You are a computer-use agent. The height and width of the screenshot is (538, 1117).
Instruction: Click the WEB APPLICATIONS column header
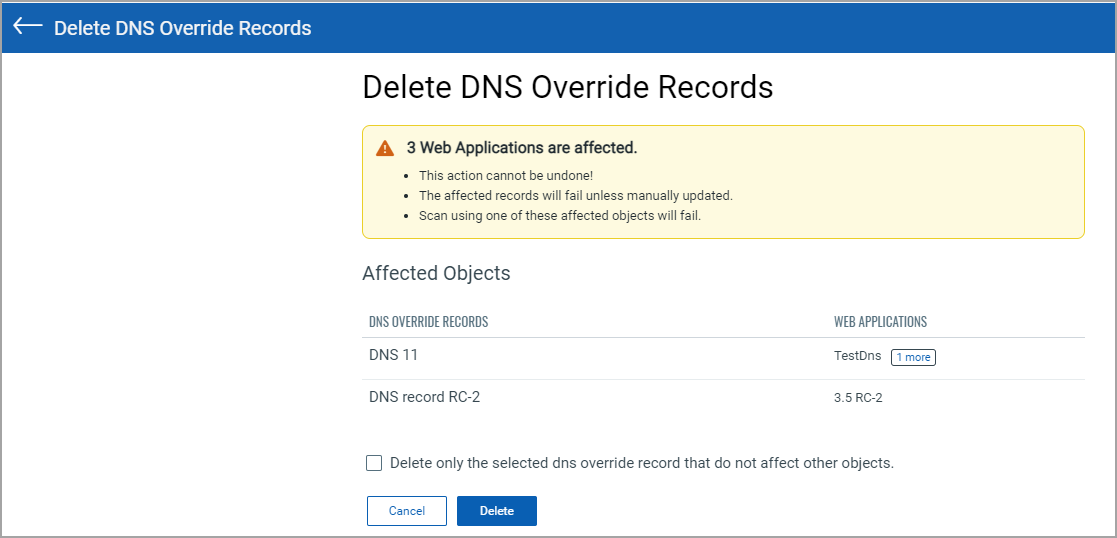click(x=880, y=322)
